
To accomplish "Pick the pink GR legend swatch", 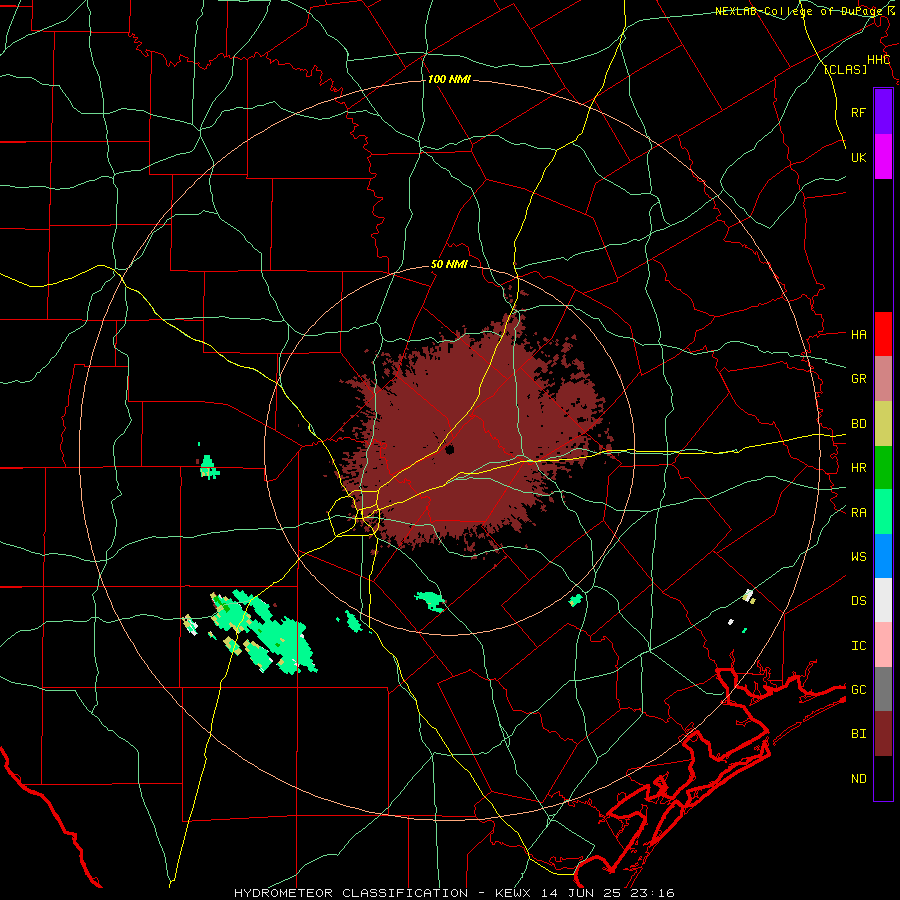I will tap(883, 378).
